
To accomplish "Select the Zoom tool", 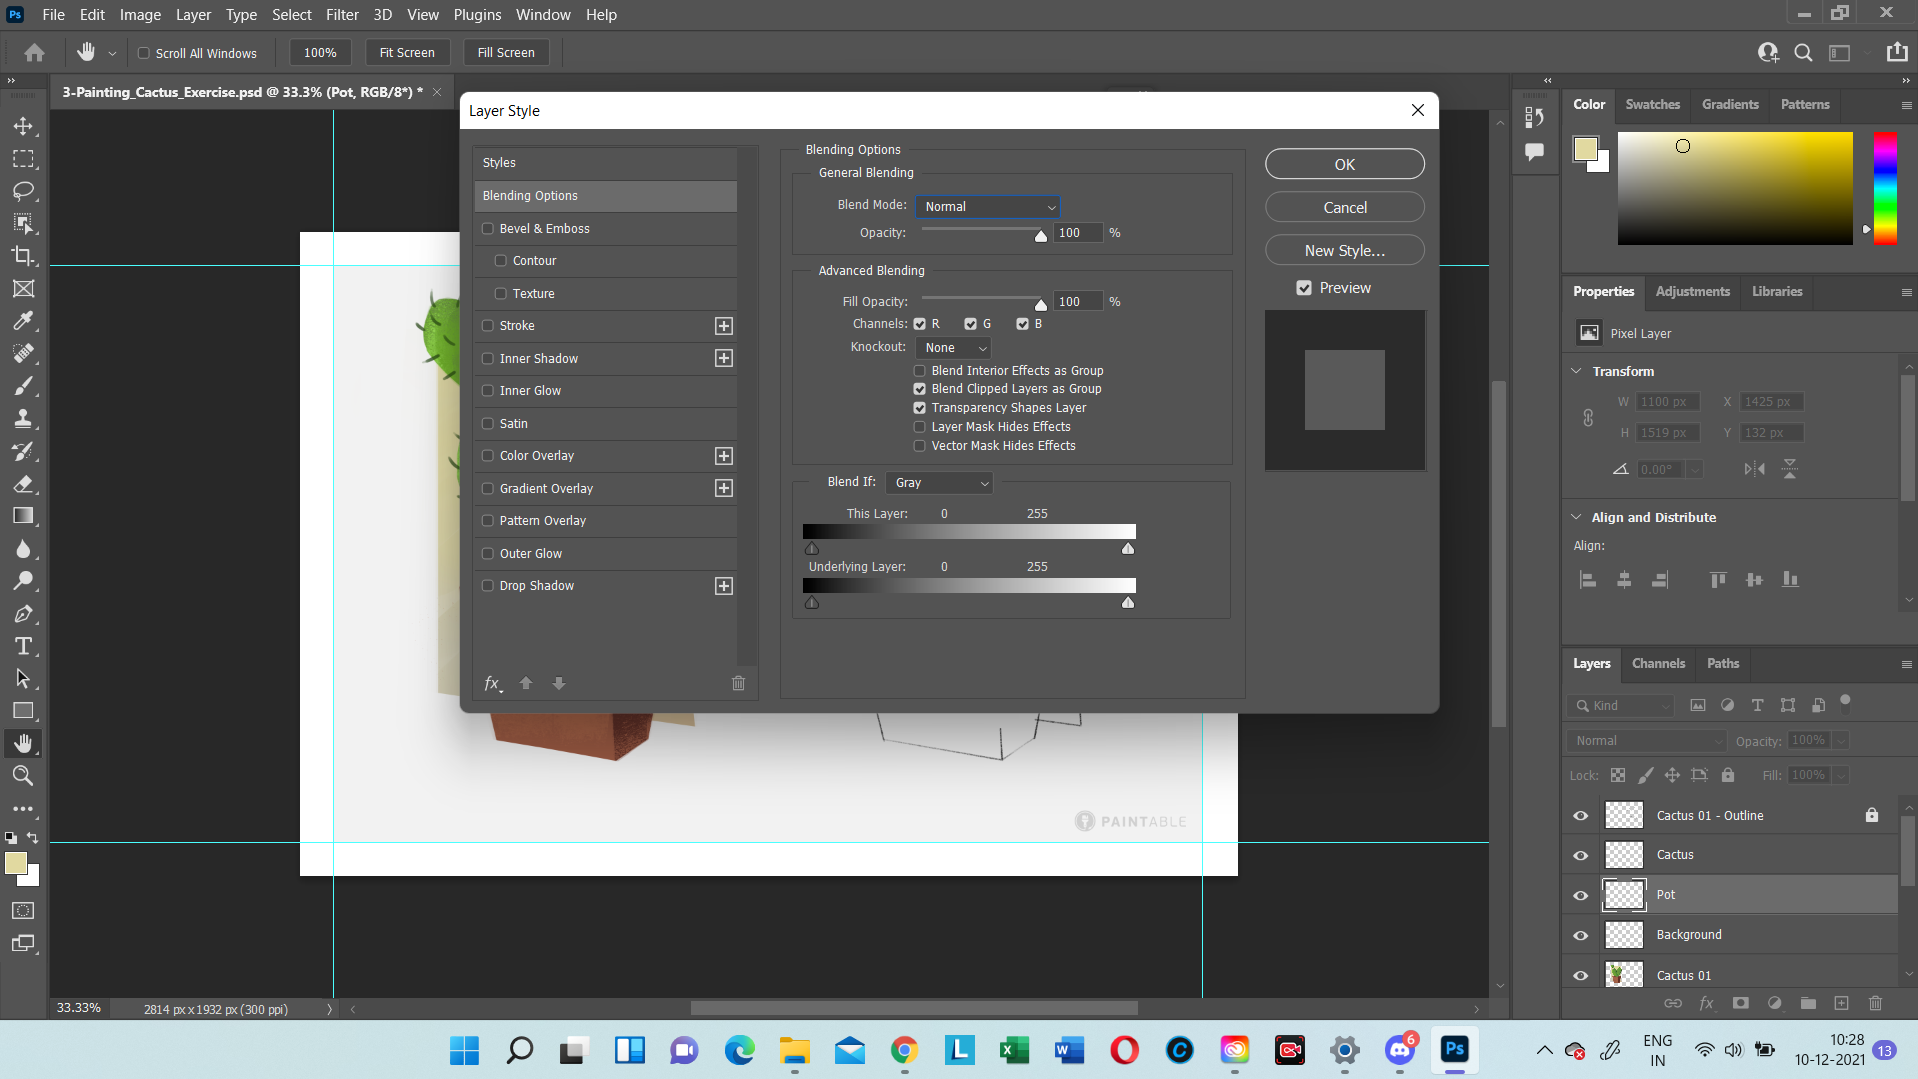I will [x=24, y=775].
